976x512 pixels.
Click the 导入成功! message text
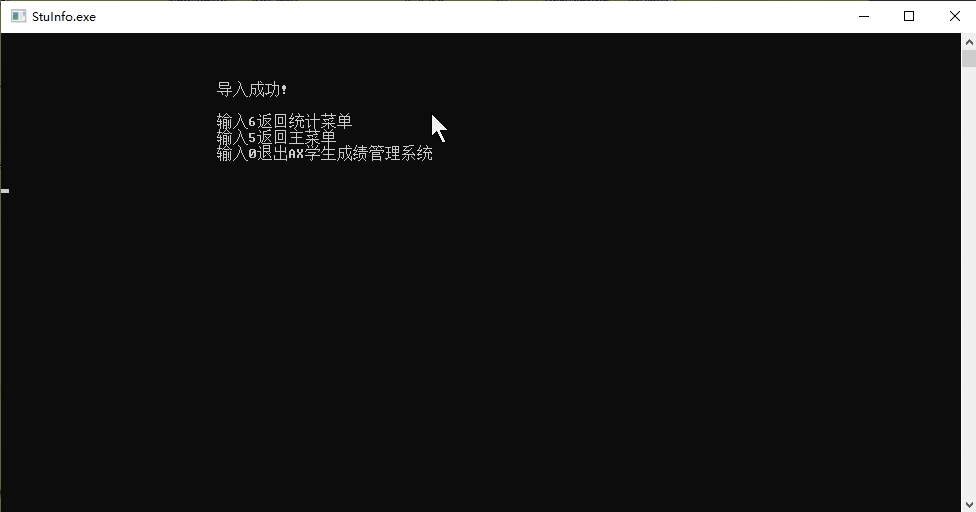coord(251,90)
